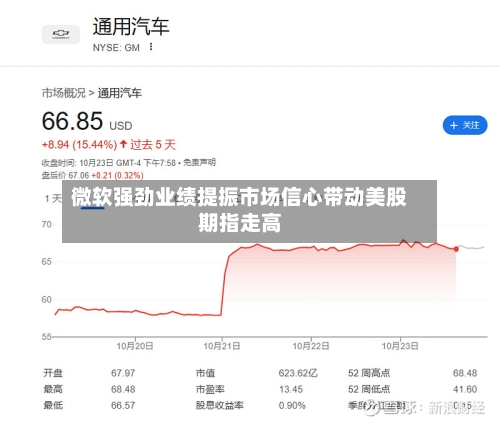The height and width of the screenshot is (423, 500).
Task: Click the 开盘 value 67.97
Action: [x=123, y=373]
